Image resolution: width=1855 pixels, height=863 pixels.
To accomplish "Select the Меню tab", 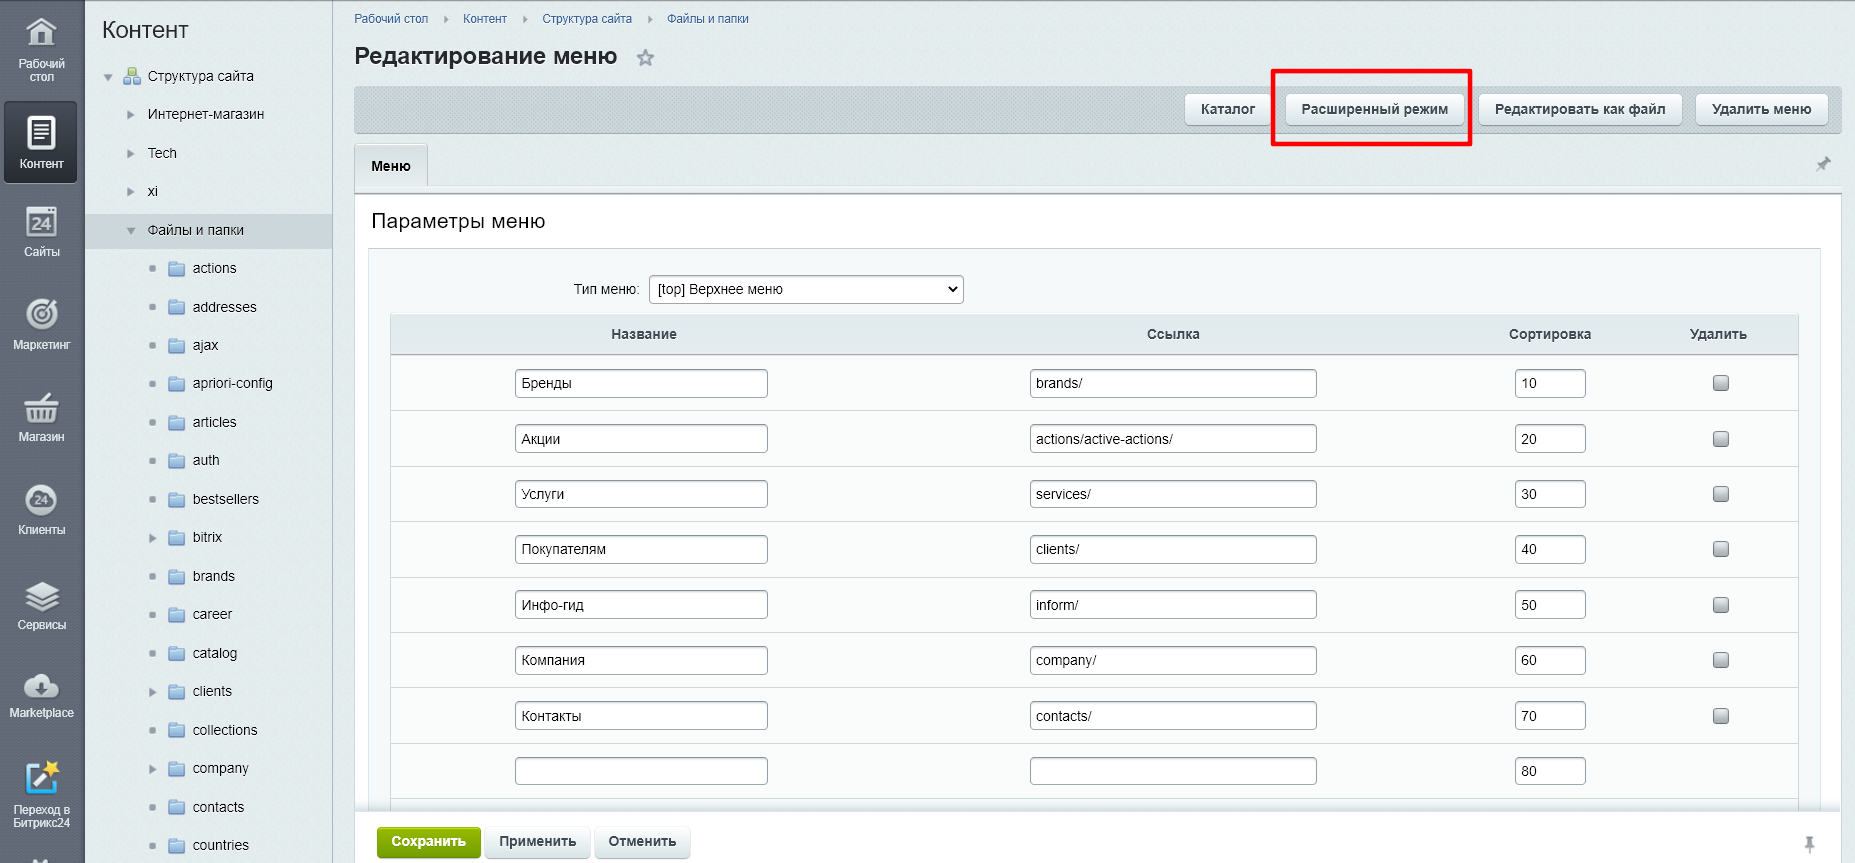I will tap(391, 166).
